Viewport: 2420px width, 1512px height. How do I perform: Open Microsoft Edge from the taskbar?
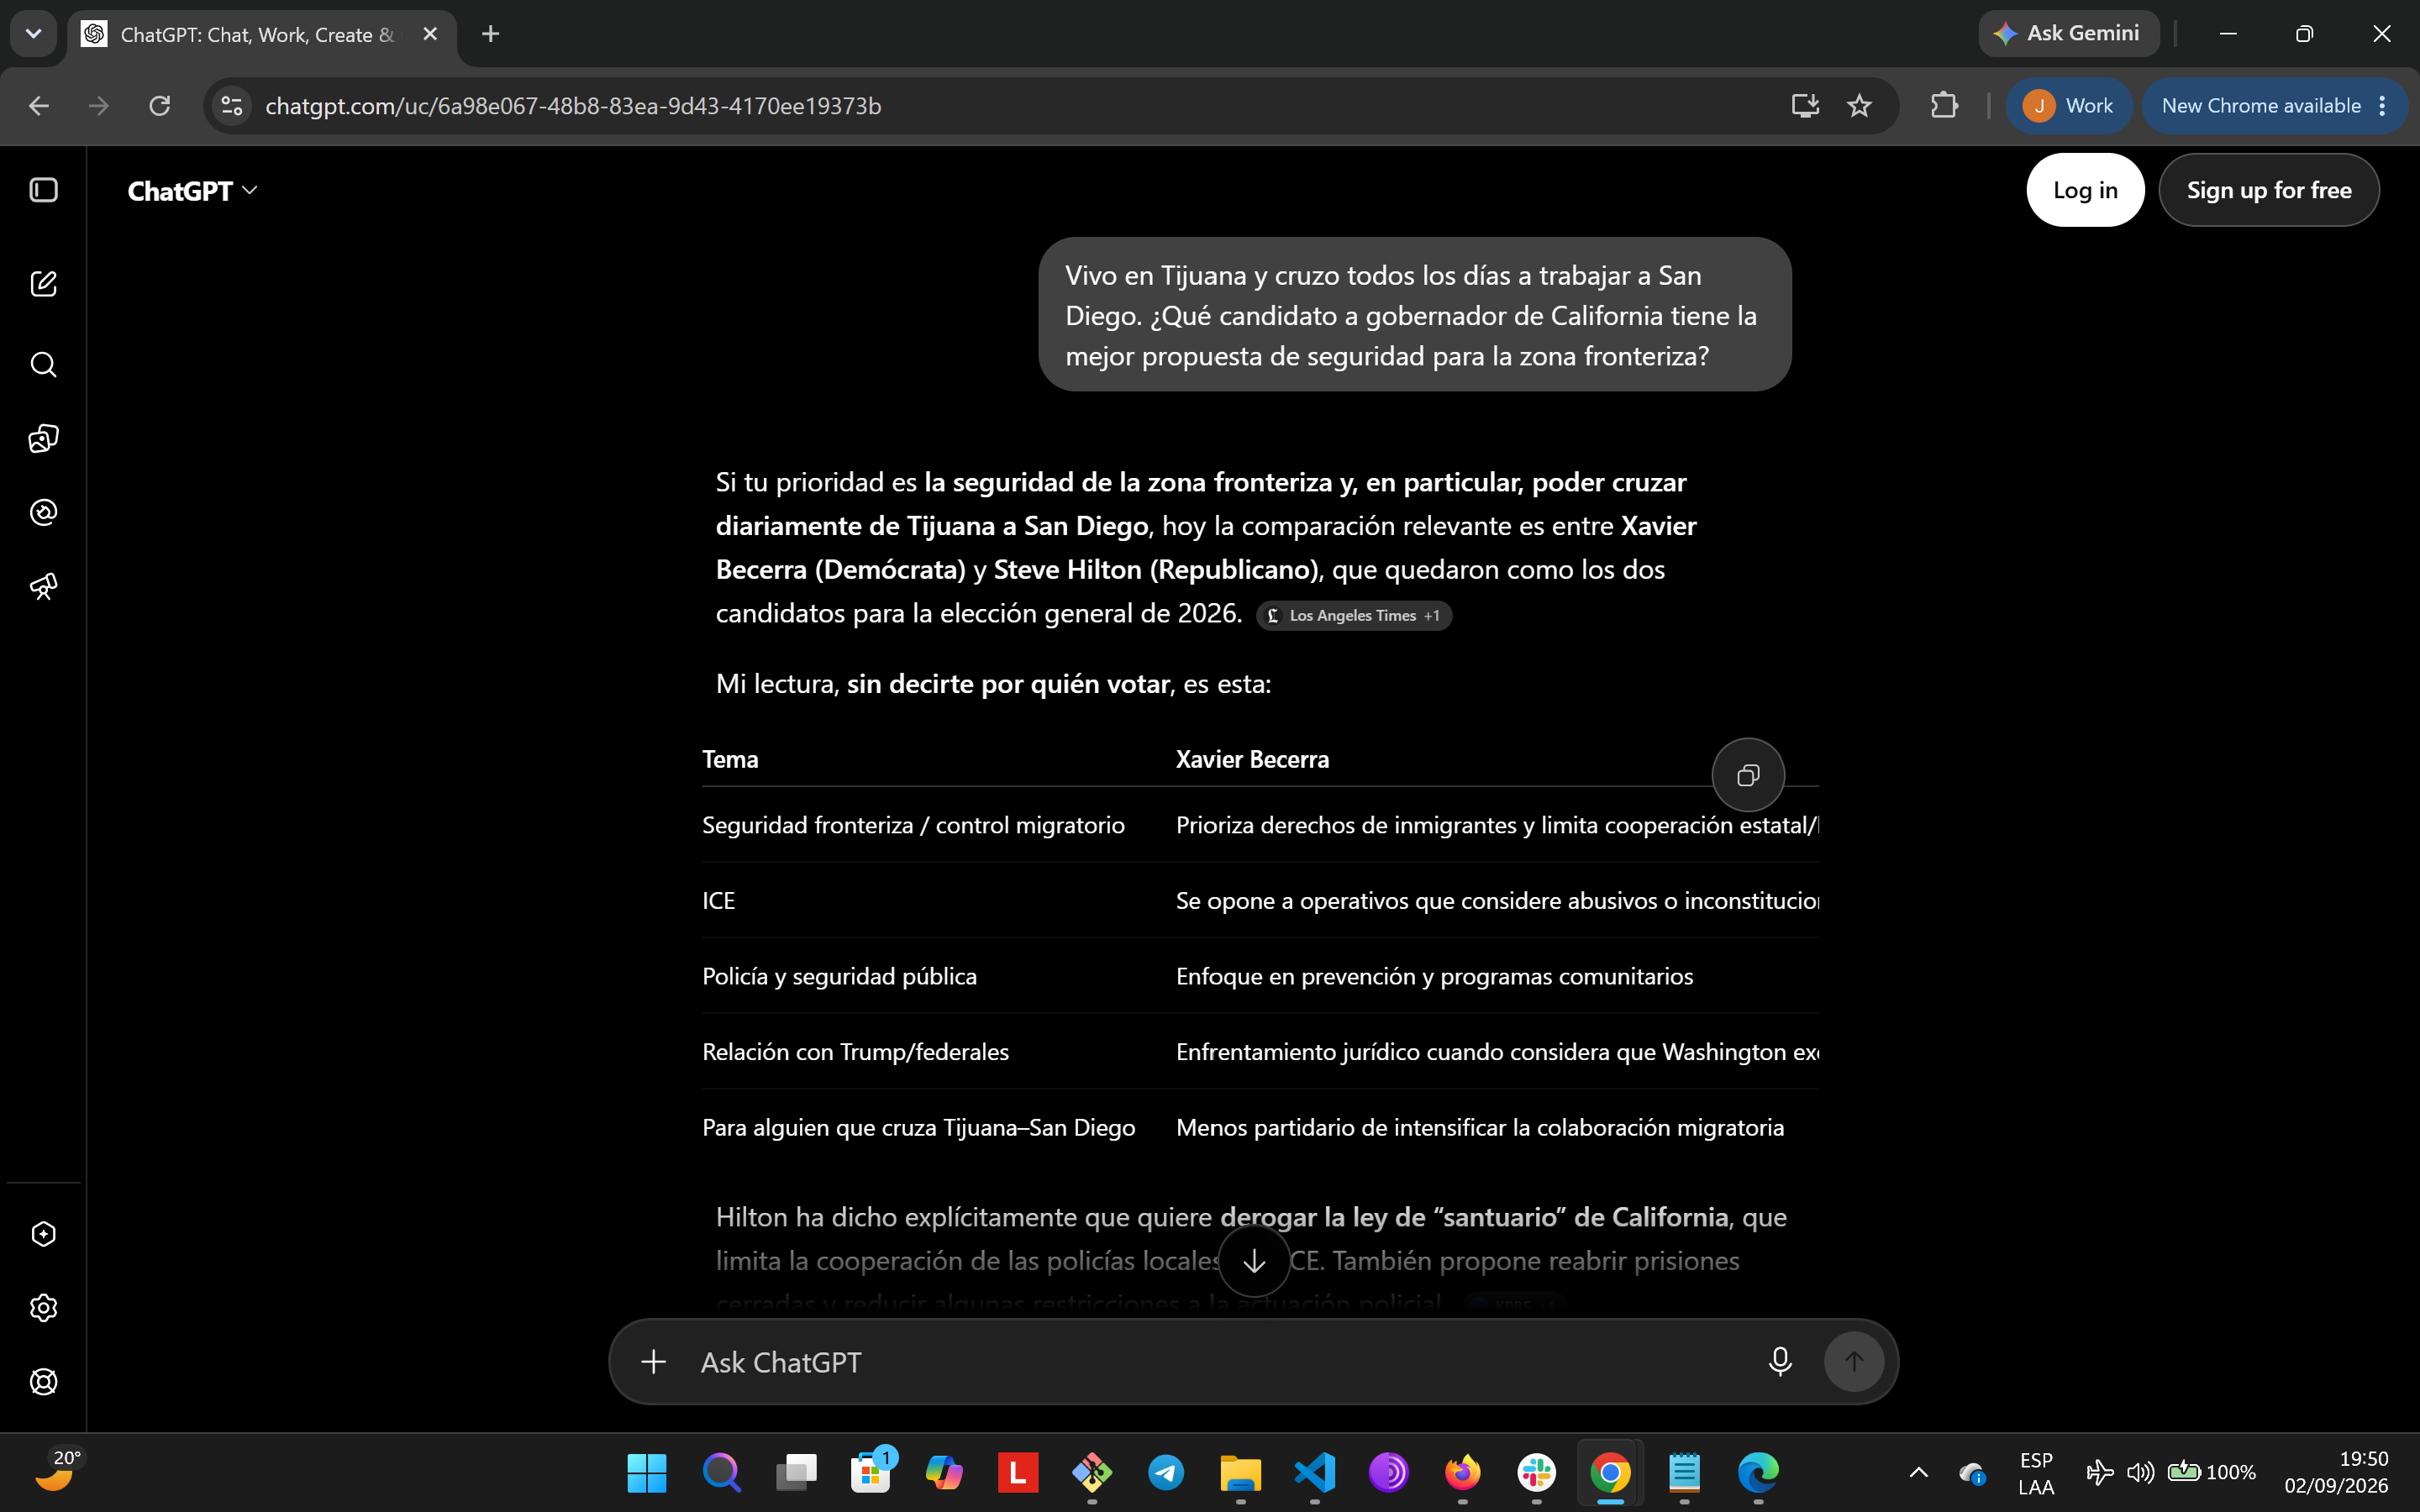(1758, 1472)
